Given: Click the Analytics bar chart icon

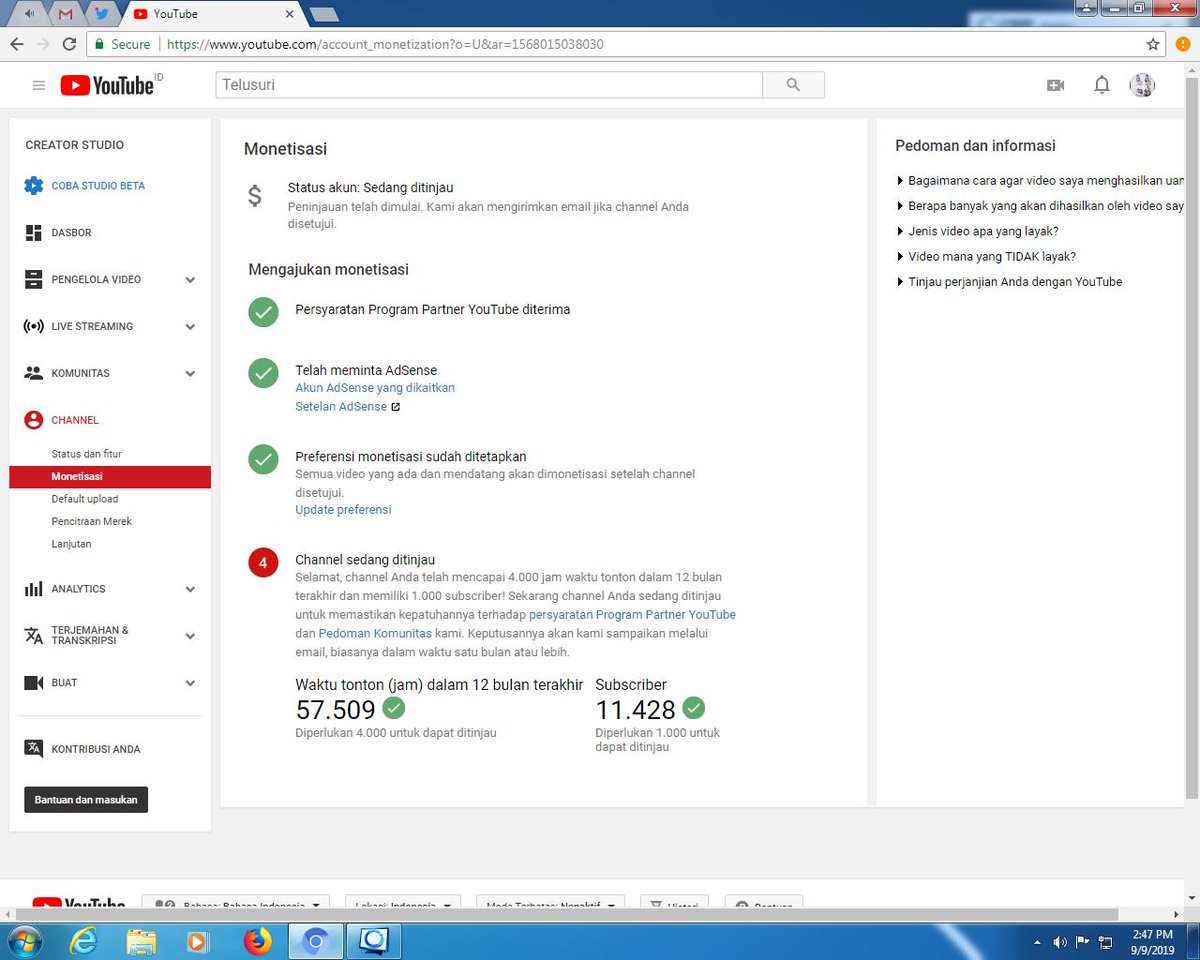Looking at the screenshot, I should point(34,589).
